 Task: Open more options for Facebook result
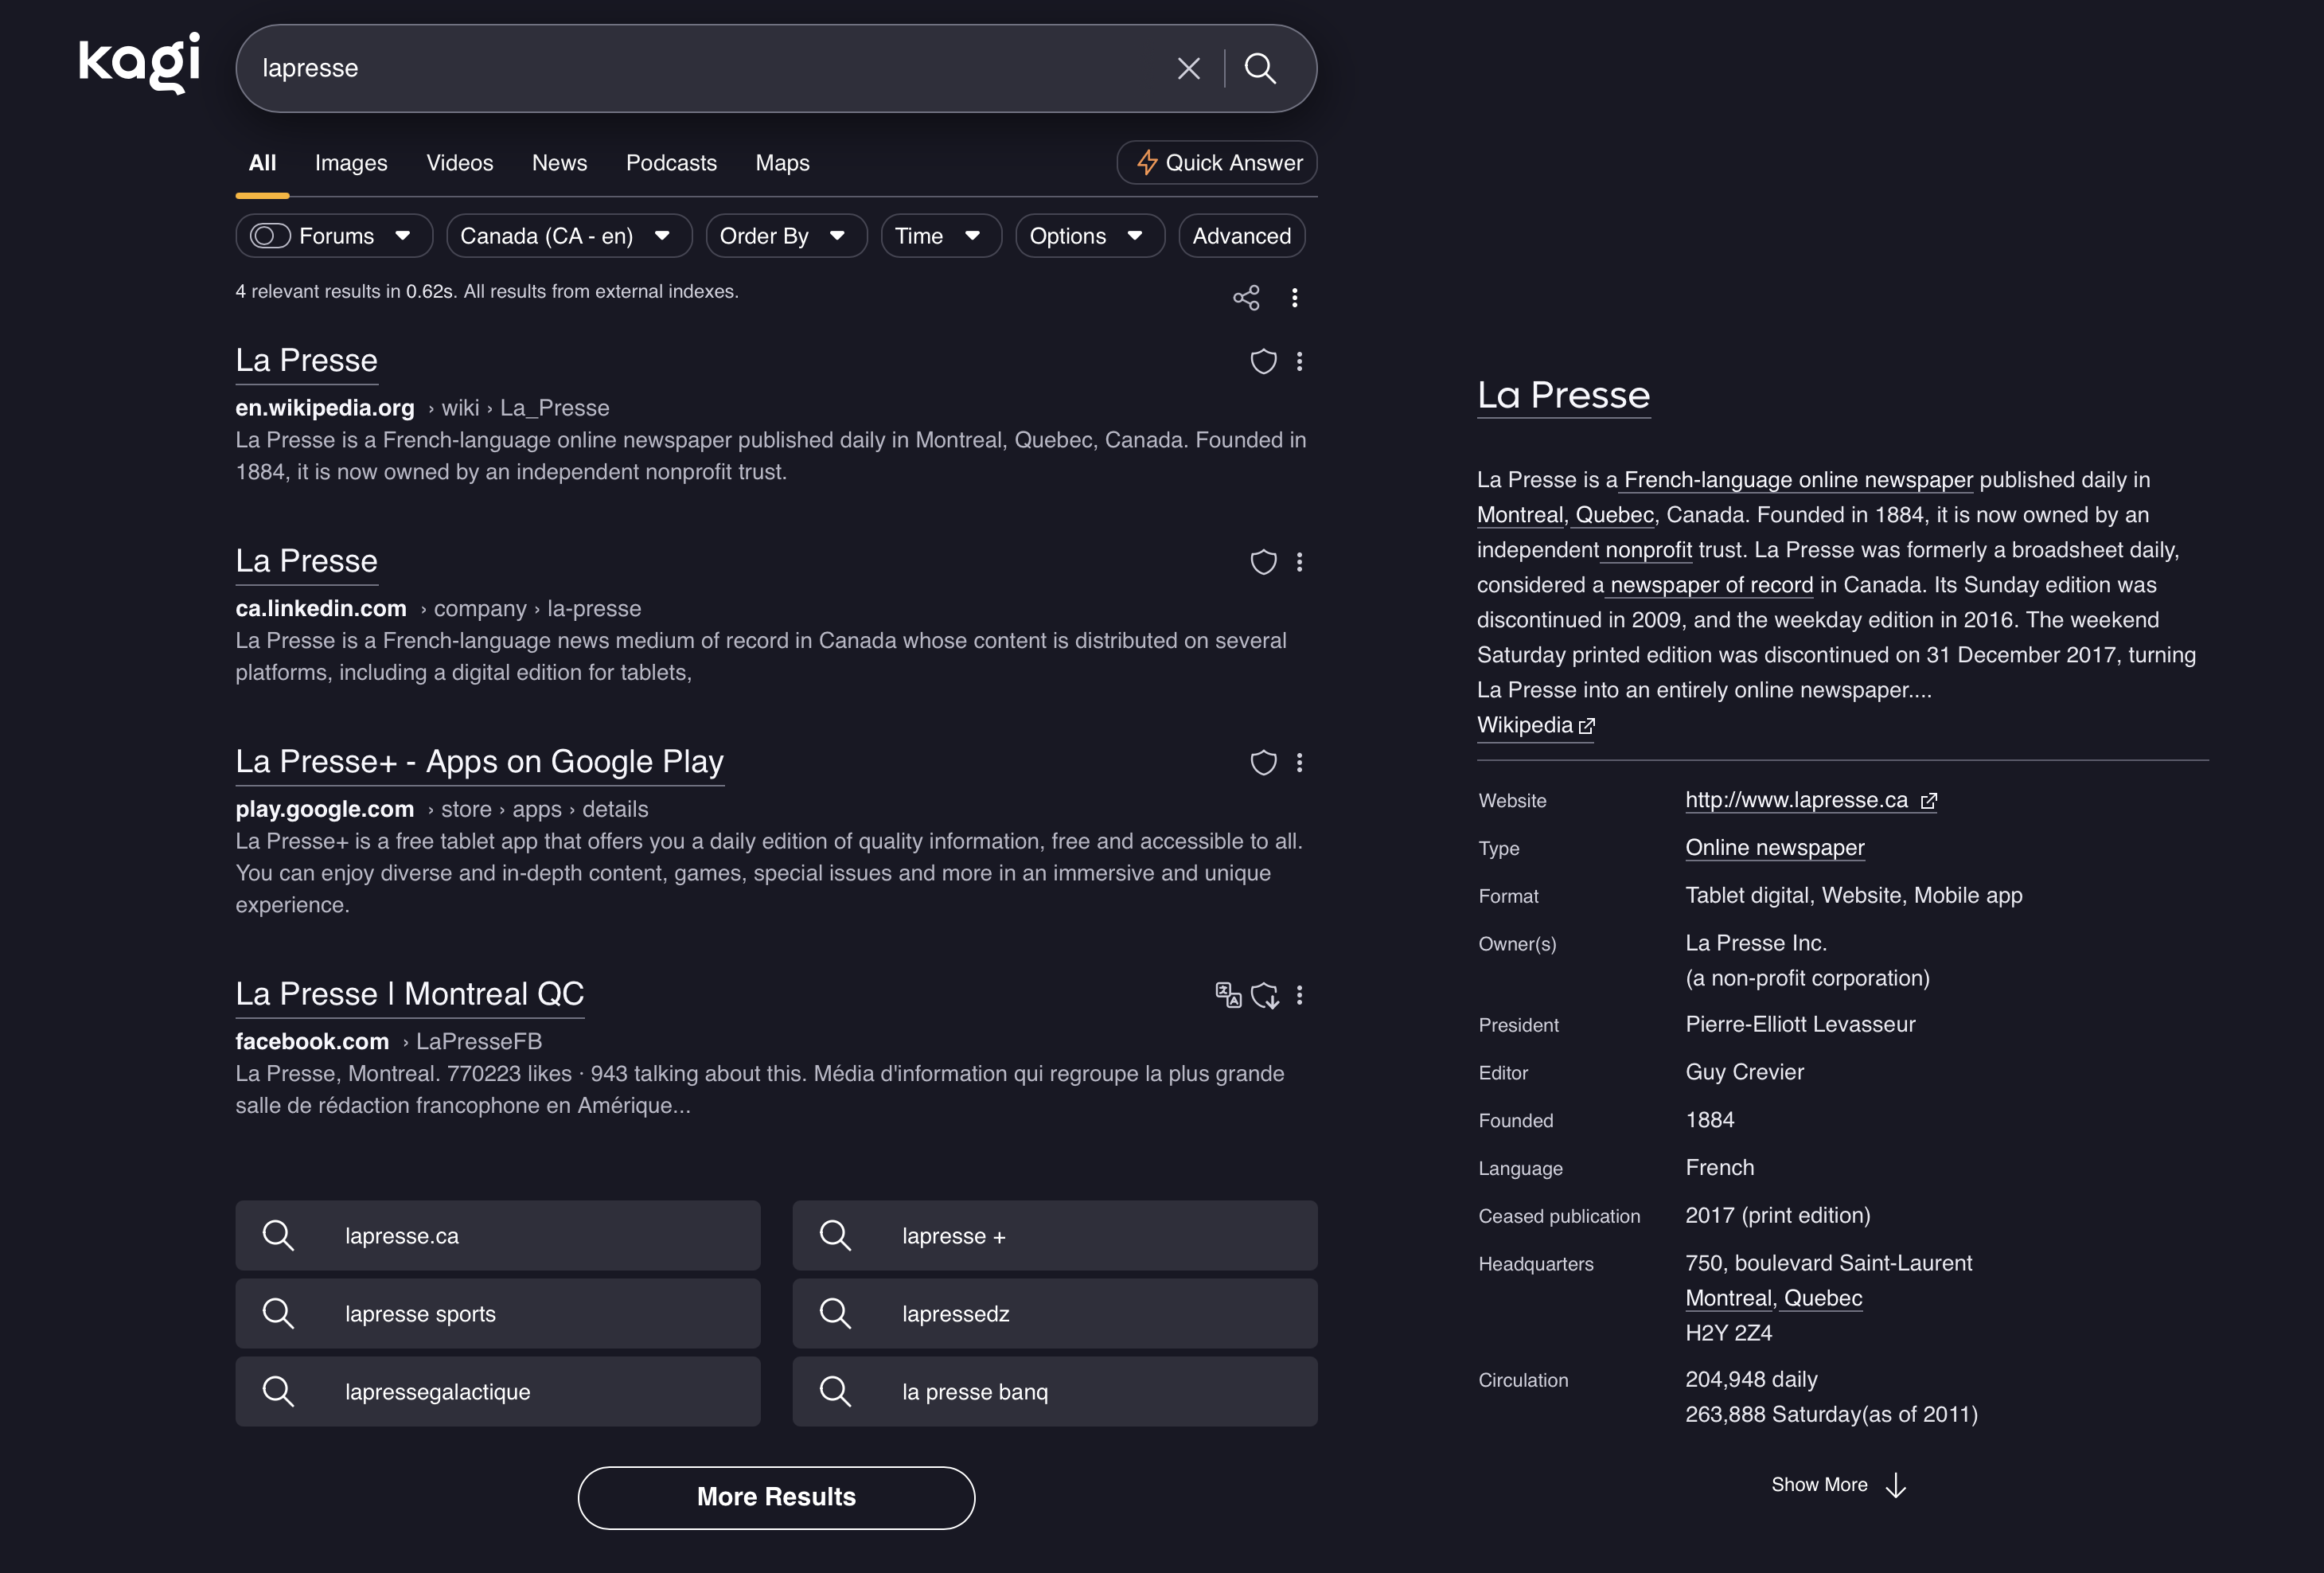tap(1300, 995)
